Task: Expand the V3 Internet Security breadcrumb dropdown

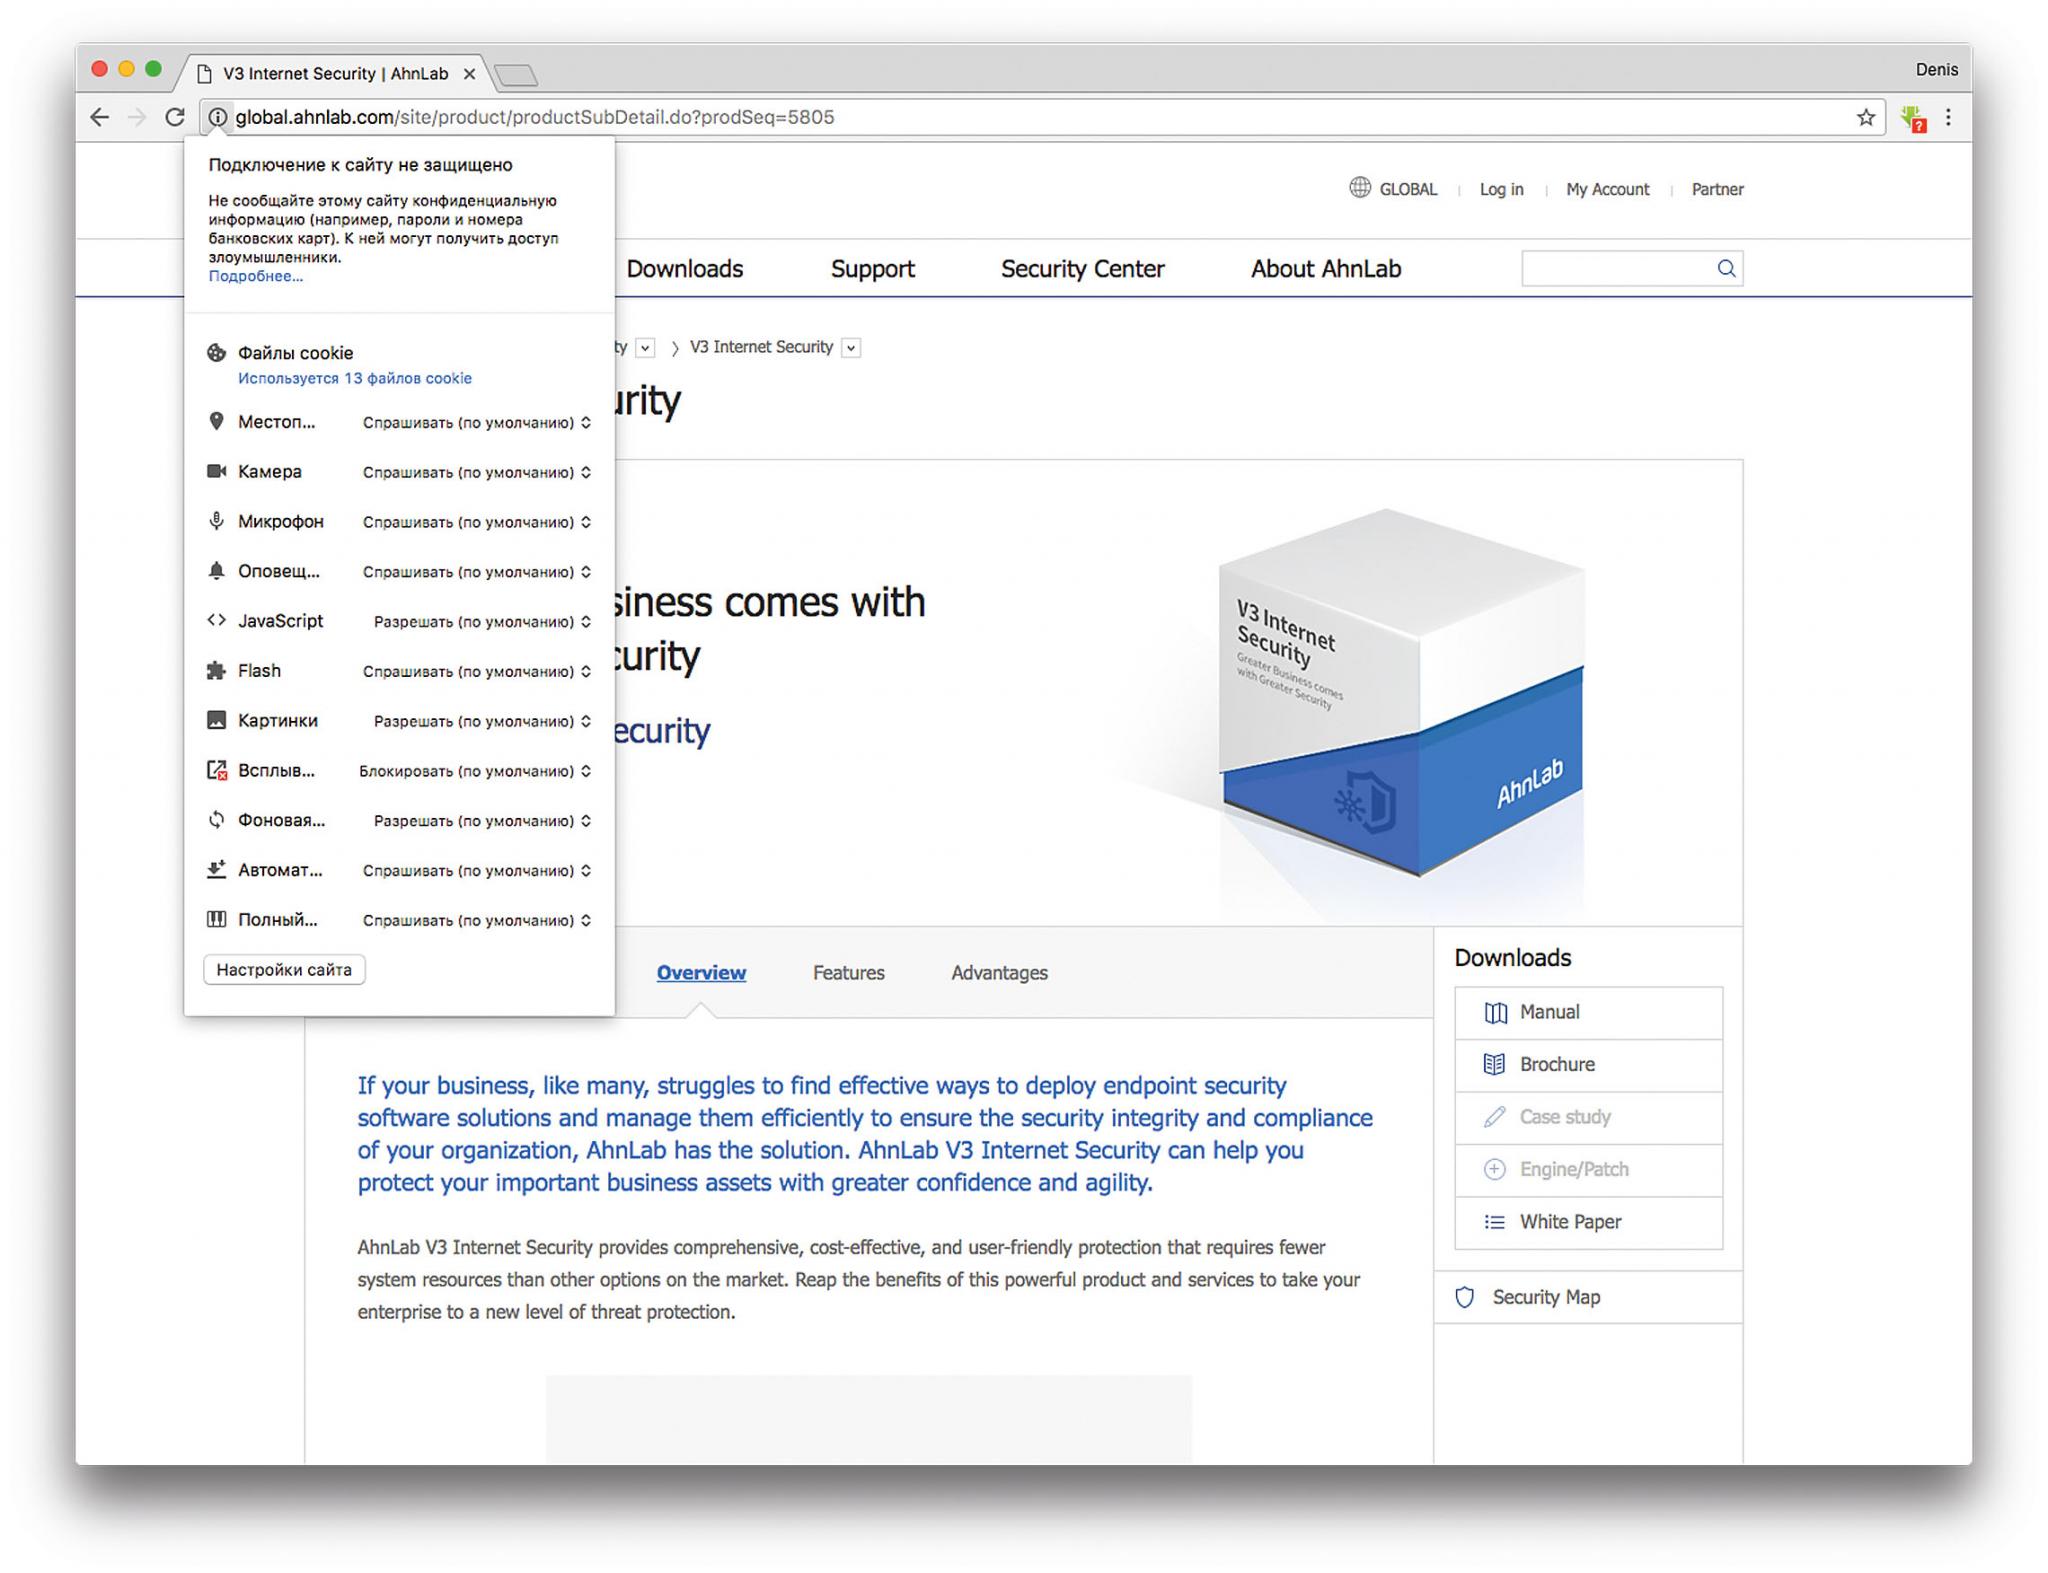Action: click(x=851, y=348)
